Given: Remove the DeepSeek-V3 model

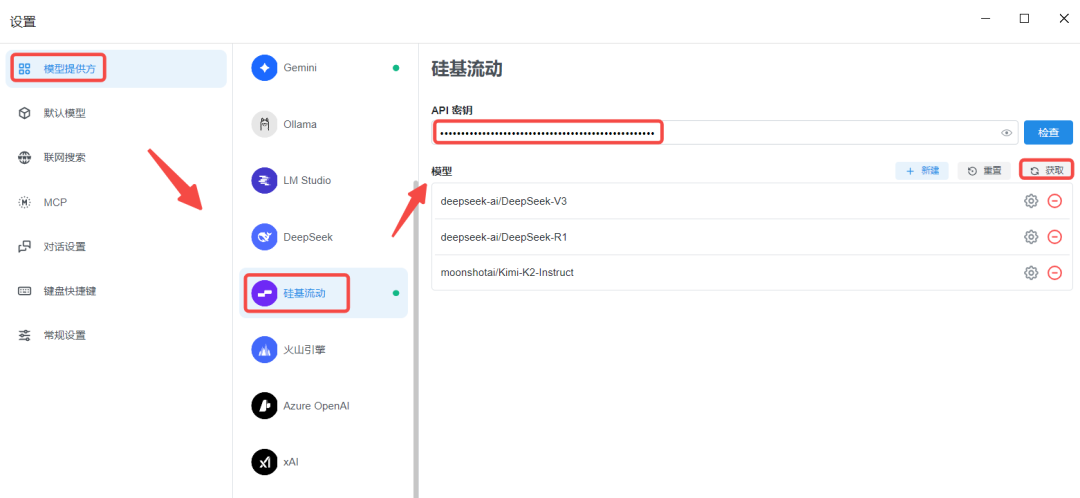Looking at the screenshot, I should click(x=1055, y=201).
